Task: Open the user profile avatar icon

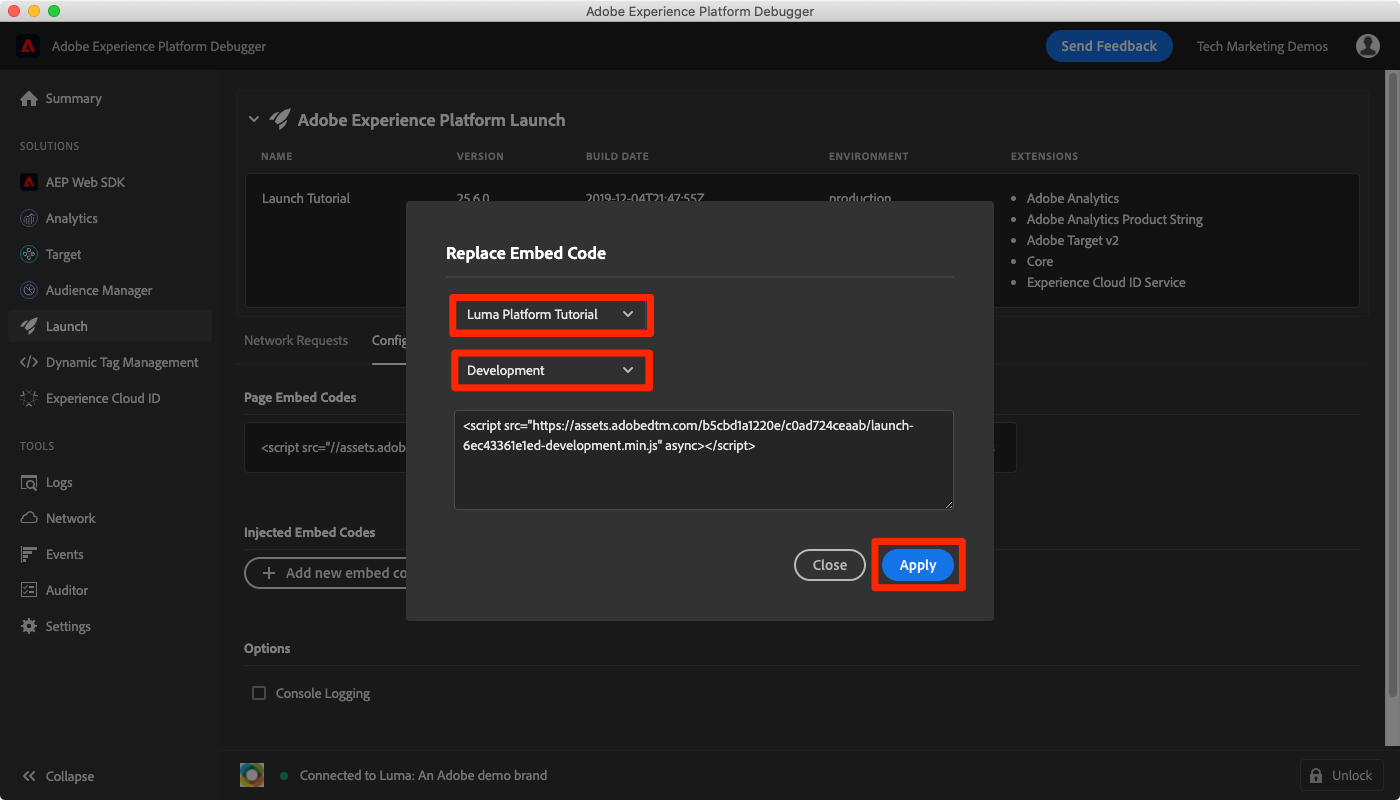Action: click(x=1367, y=46)
